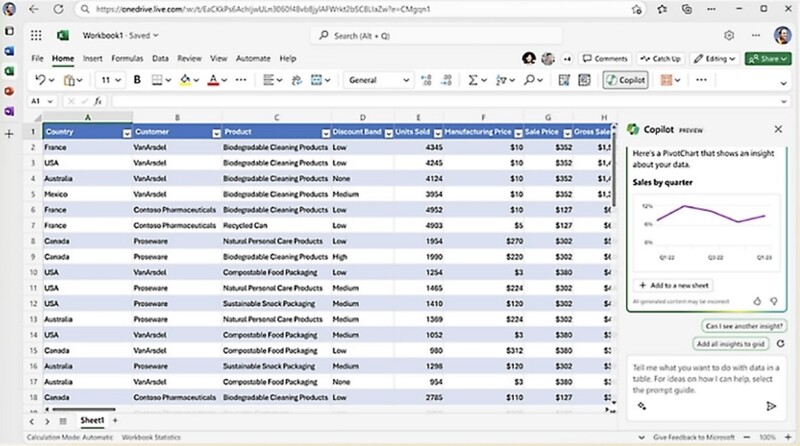This screenshot has width=800, height=446.
Task: Open the Insert ribbon tab
Action: pos(92,59)
